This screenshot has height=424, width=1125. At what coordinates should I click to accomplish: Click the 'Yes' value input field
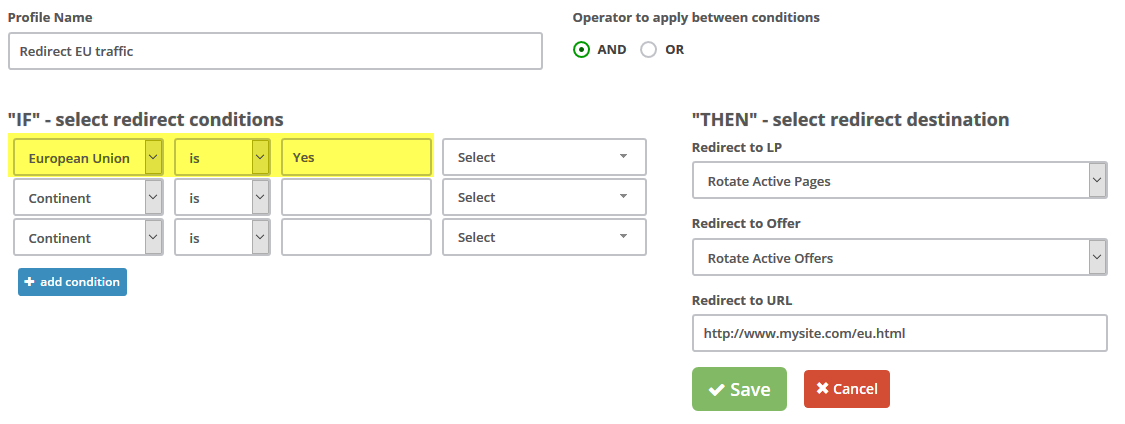coord(356,157)
